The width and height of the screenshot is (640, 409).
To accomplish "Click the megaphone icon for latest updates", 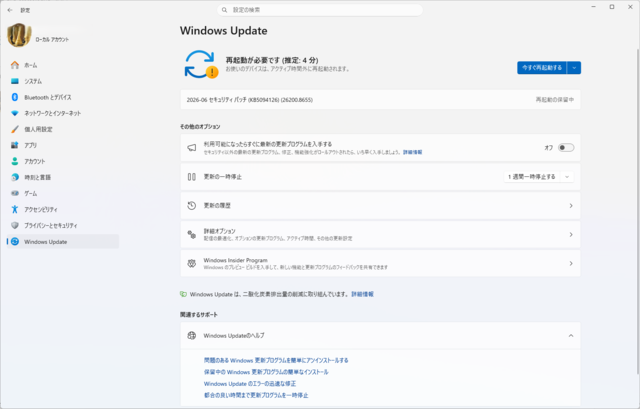I will (x=191, y=148).
